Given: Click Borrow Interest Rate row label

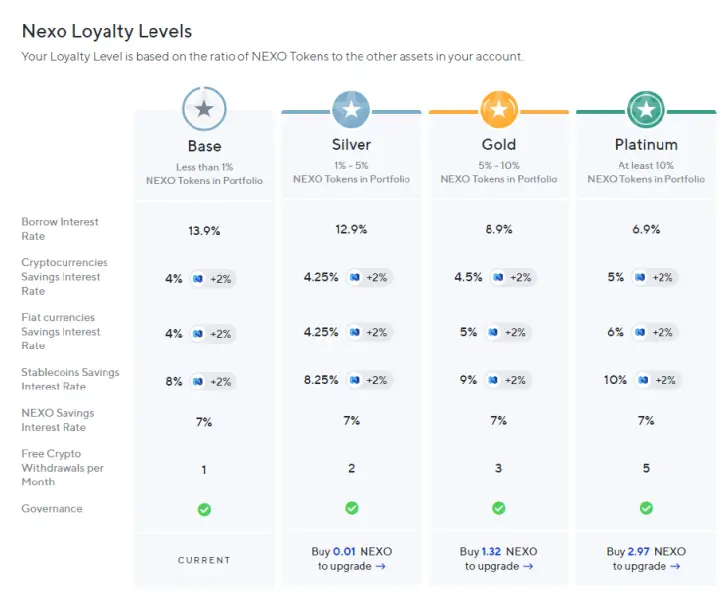Looking at the screenshot, I should 60,229.
